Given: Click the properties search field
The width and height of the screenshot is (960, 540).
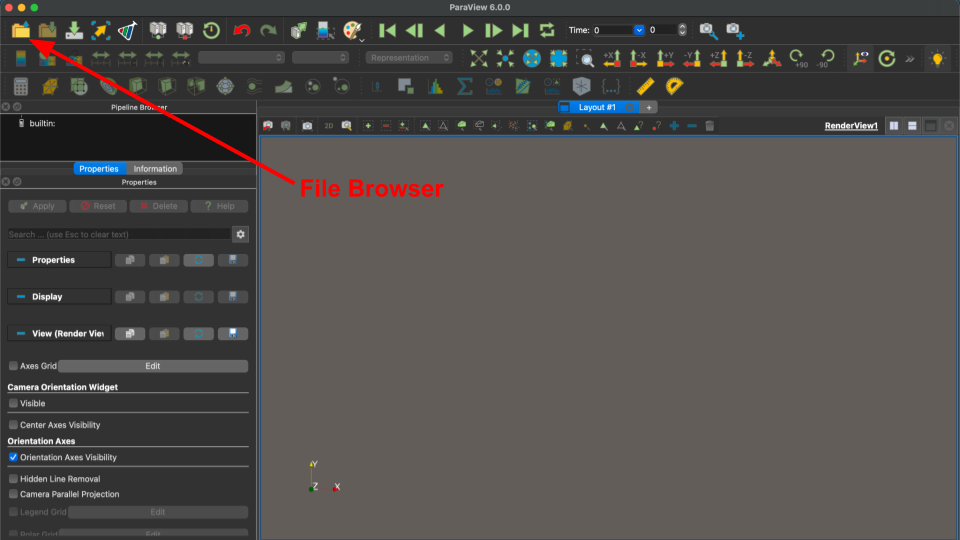Looking at the screenshot, I should coord(119,234).
